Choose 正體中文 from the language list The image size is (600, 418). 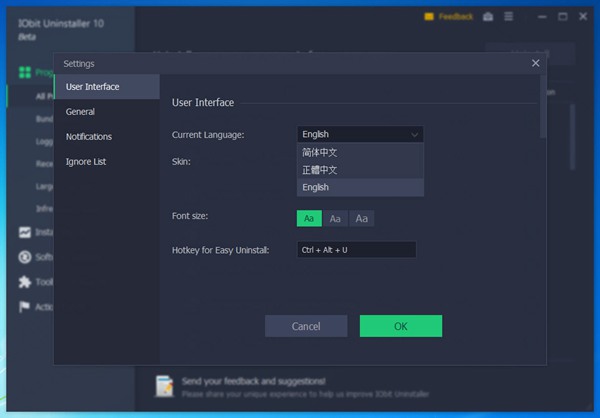click(x=360, y=170)
